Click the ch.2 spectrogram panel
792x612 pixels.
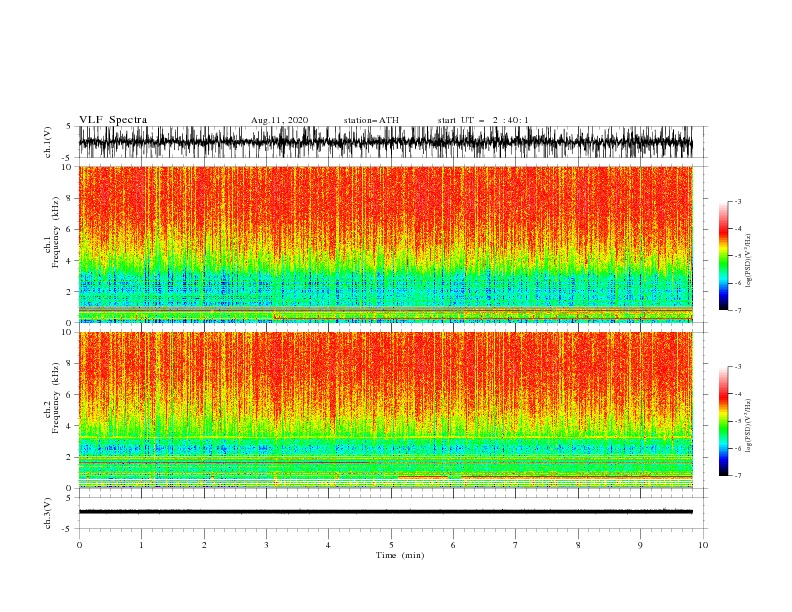coord(385,410)
